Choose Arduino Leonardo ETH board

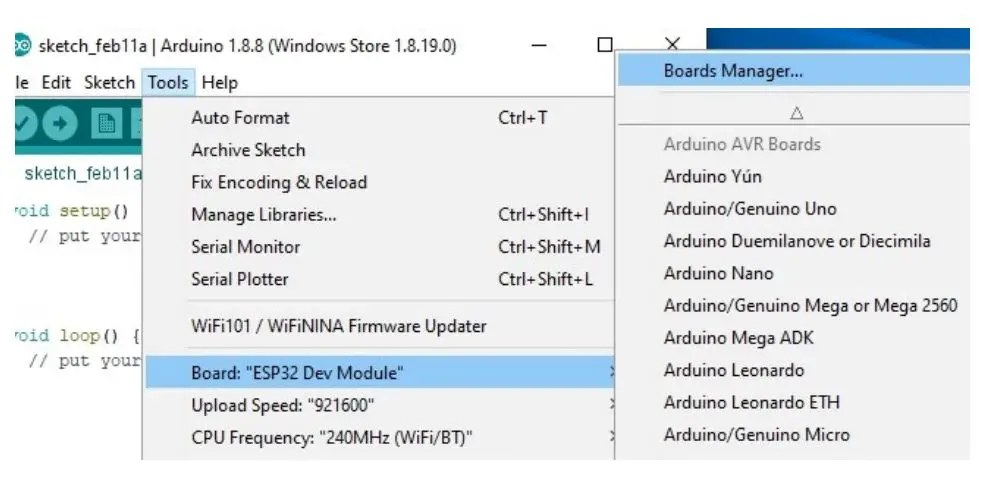point(751,402)
